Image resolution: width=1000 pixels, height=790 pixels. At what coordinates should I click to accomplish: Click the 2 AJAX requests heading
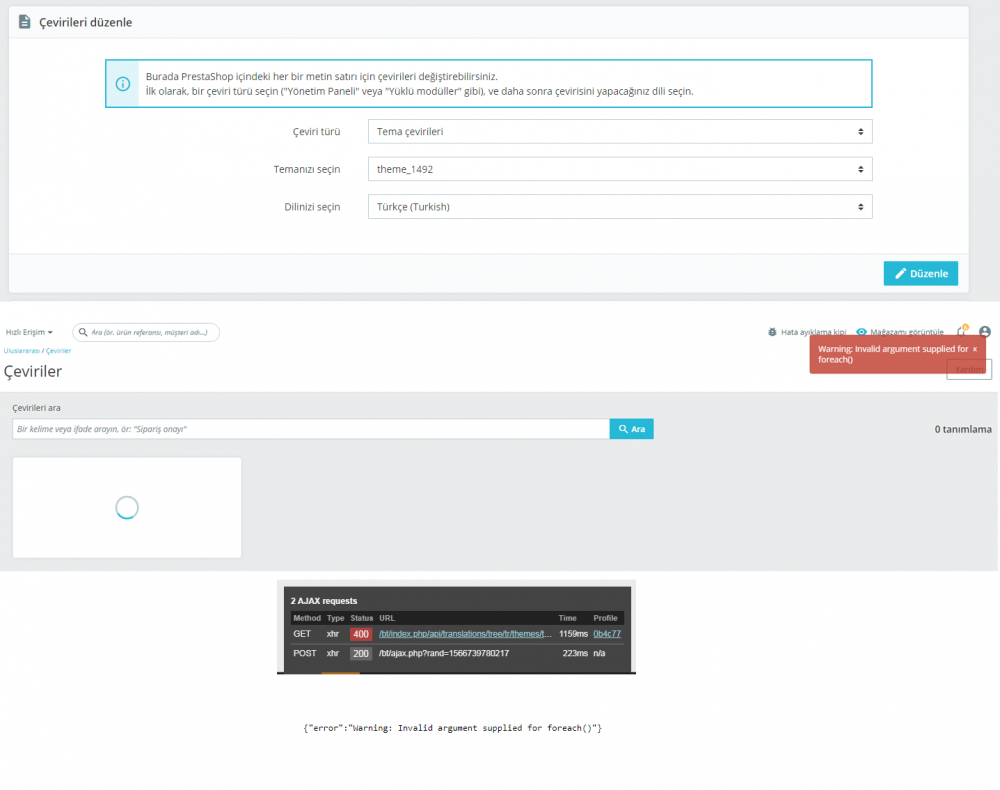pos(324,601)
